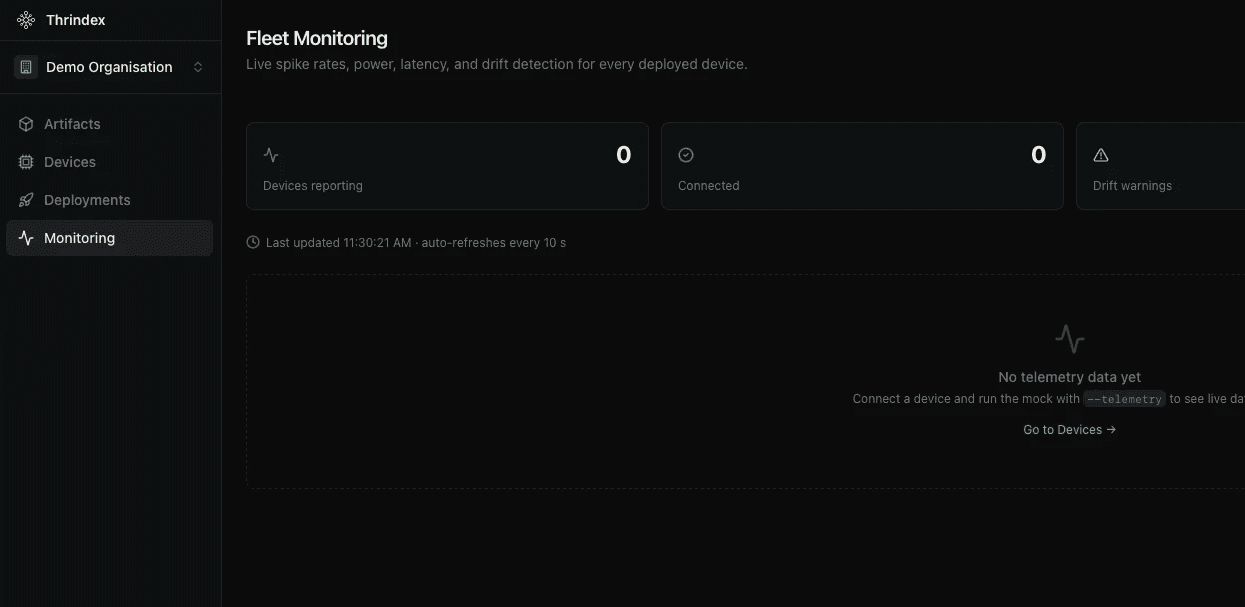
Task: Click the Deployments rocket icon
Action: [x=26, y=200]
